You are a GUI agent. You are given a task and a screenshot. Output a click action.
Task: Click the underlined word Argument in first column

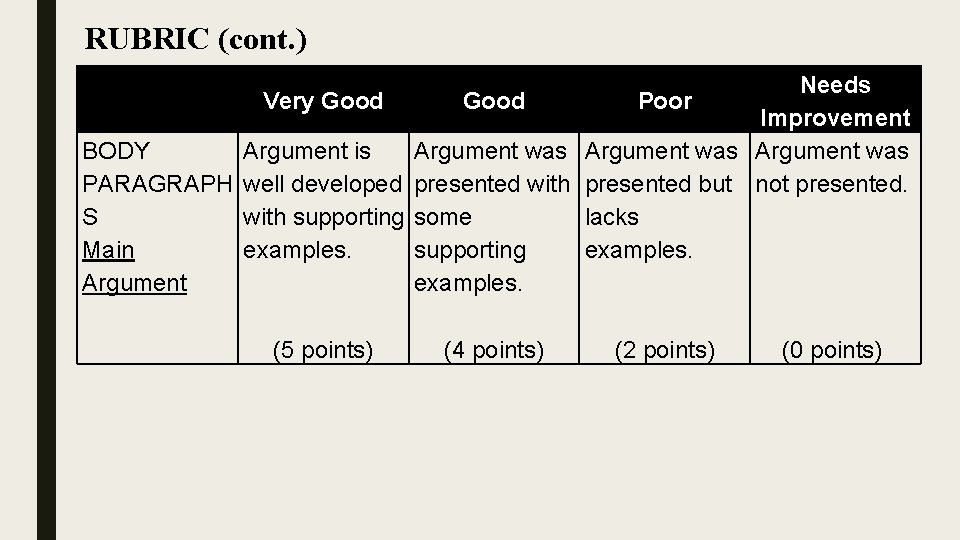[134, 283]
